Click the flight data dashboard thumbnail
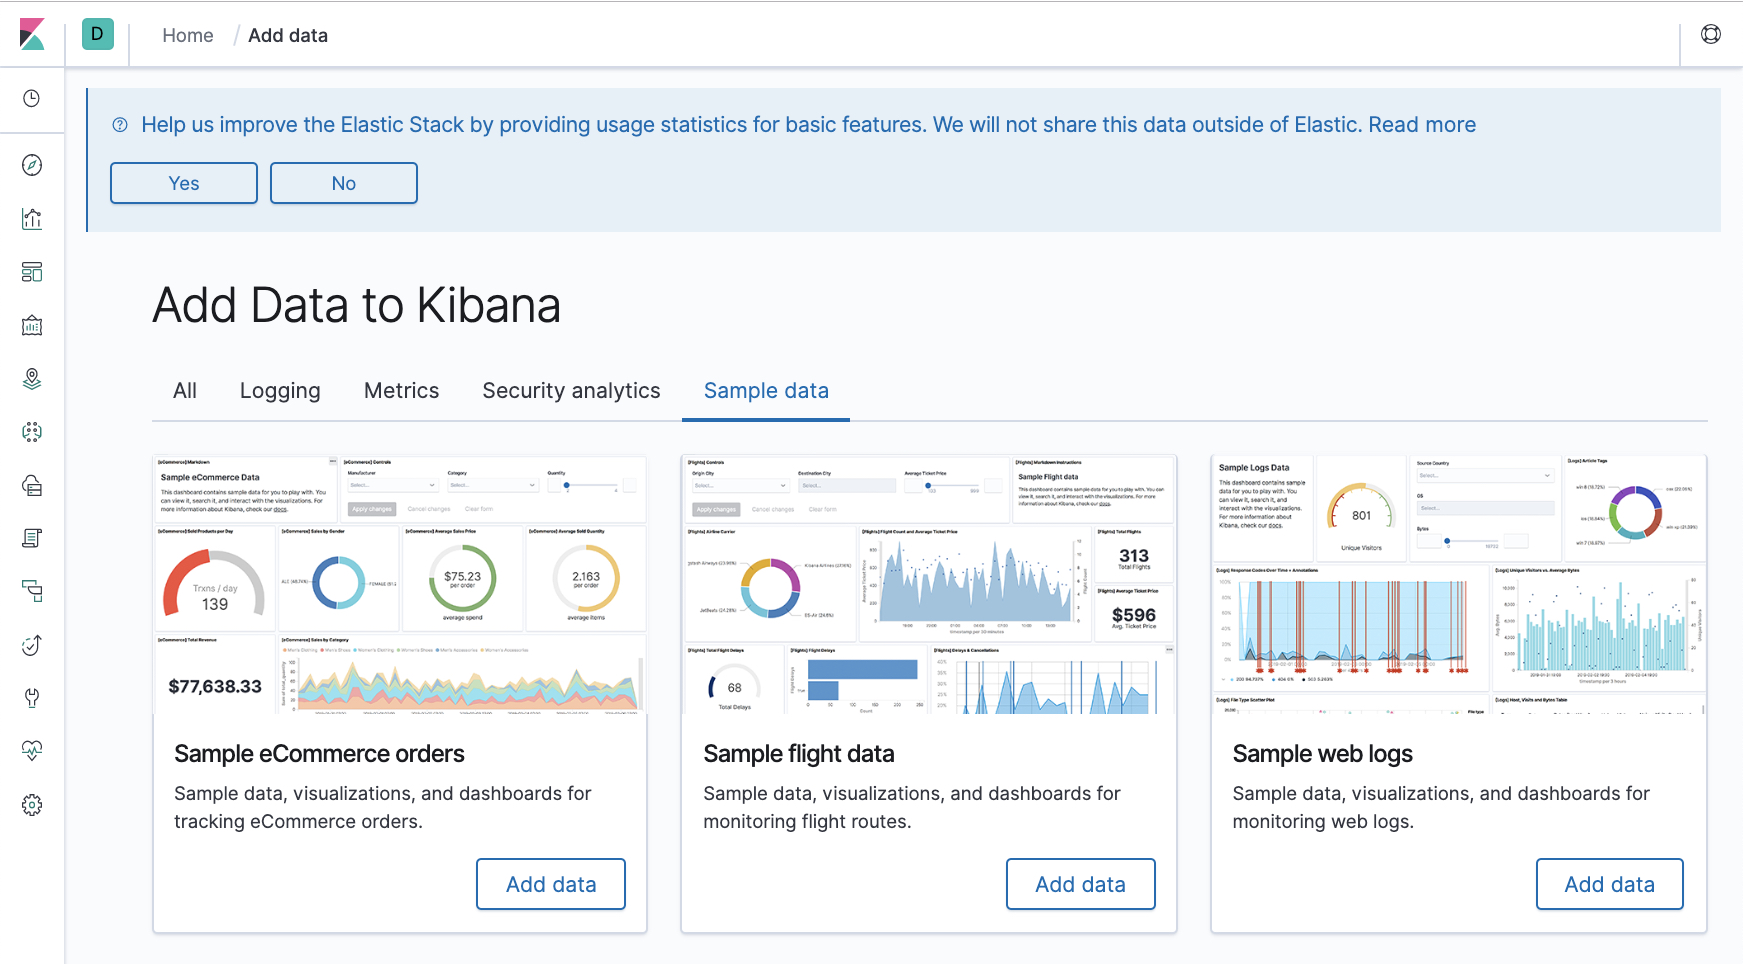Image resolution: width=1743 pixels, height=964 pixels. point(929,584)
